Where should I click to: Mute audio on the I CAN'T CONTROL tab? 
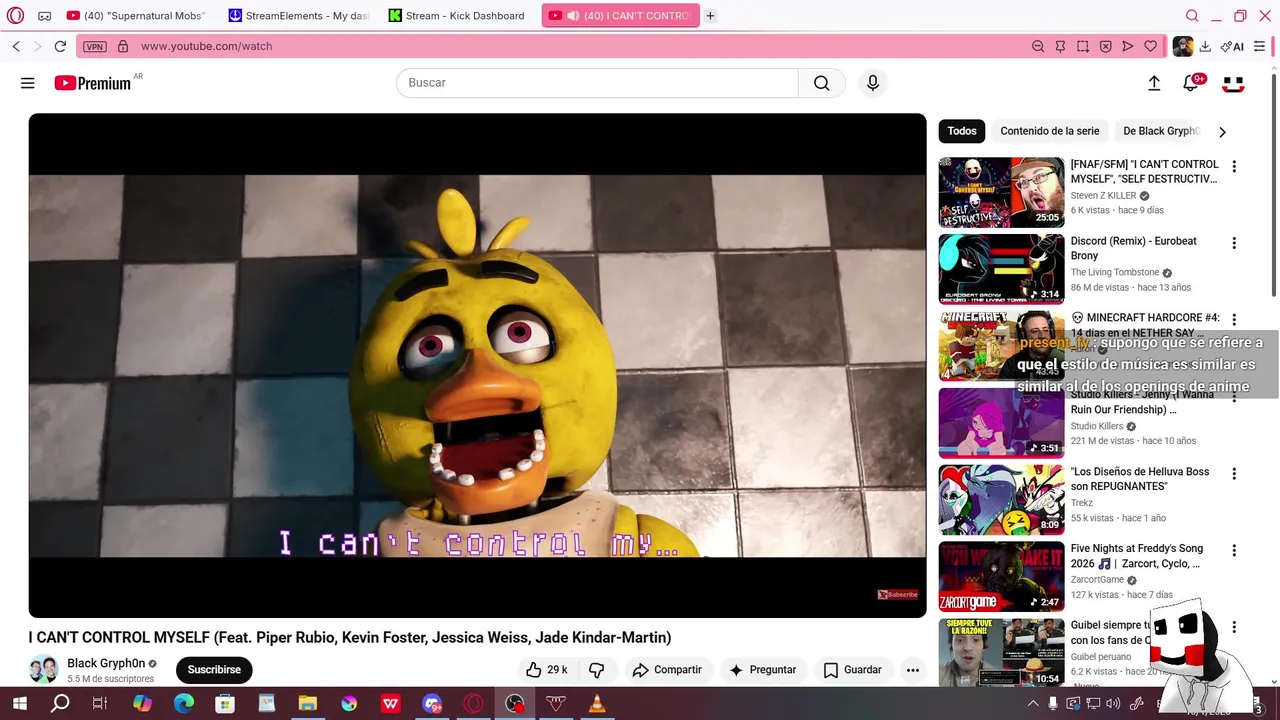573,16
